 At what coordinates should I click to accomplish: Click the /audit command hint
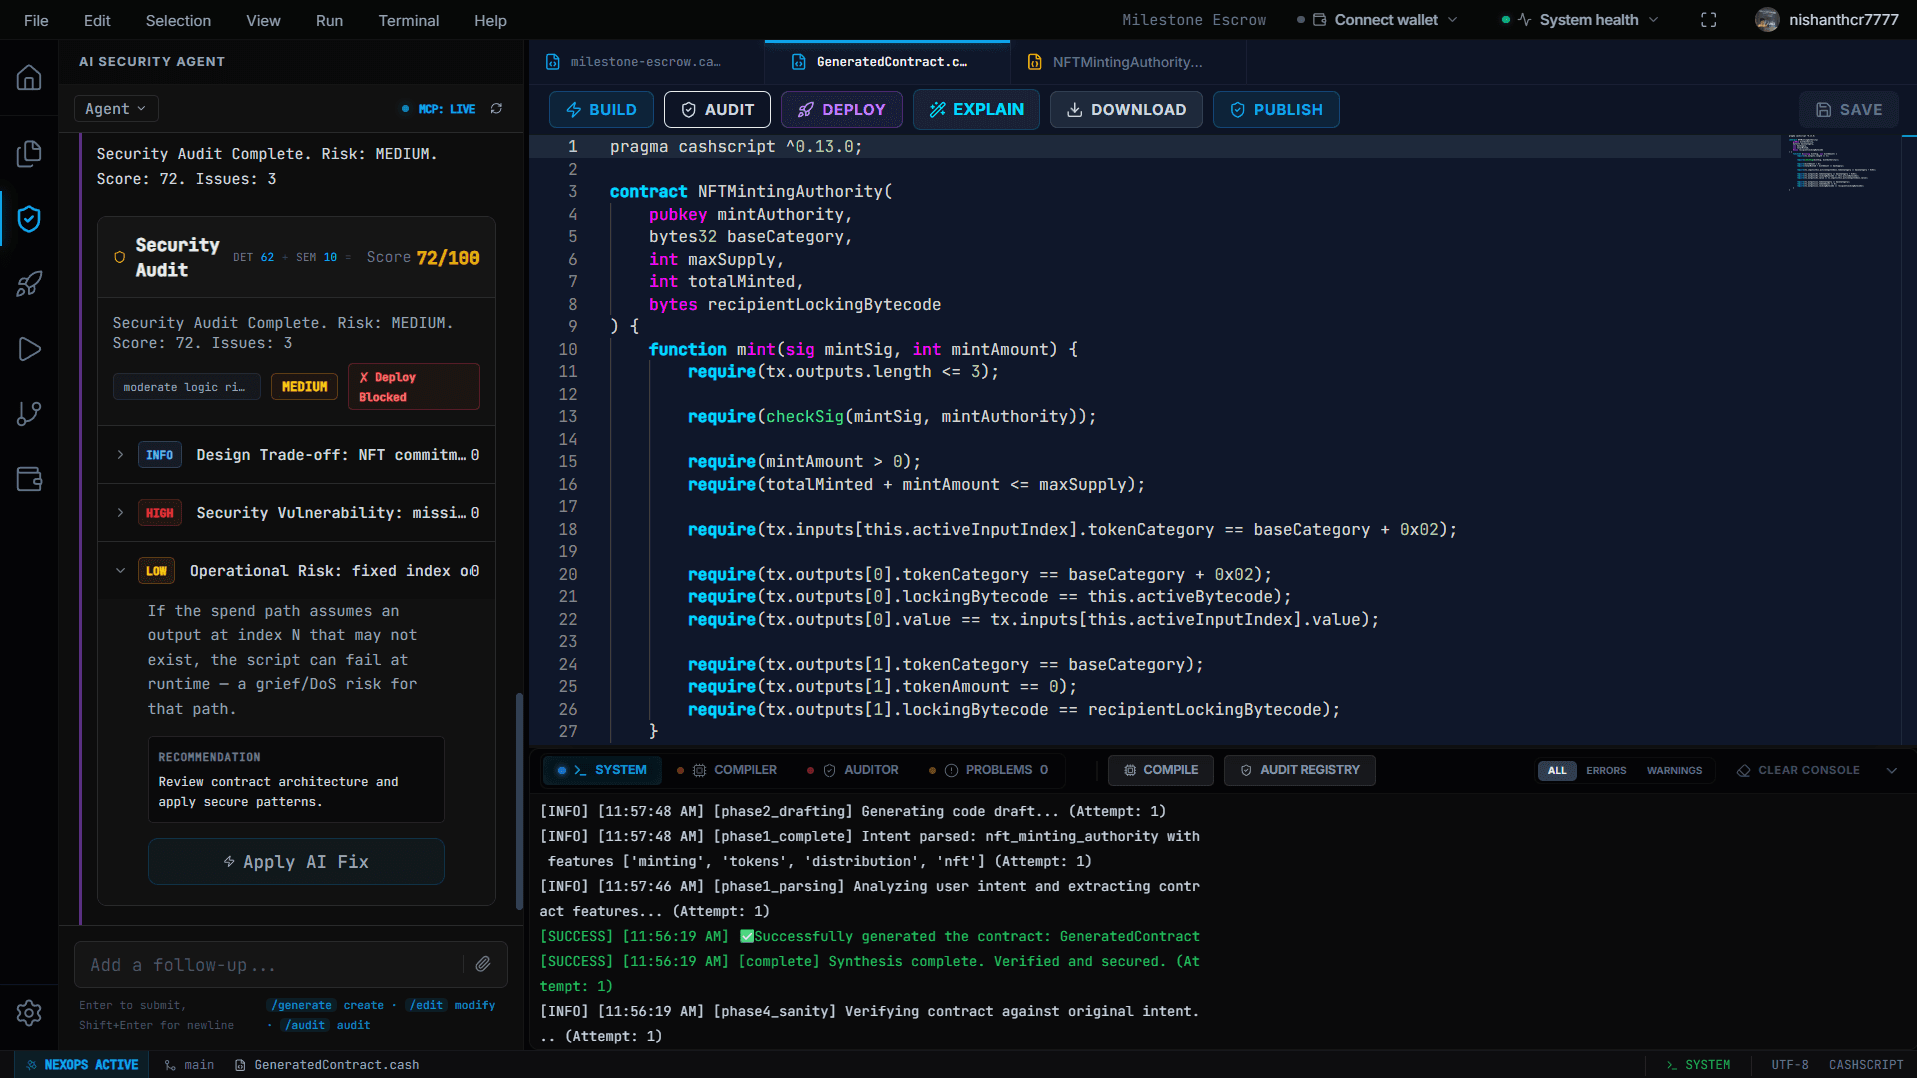[305, 1025]
